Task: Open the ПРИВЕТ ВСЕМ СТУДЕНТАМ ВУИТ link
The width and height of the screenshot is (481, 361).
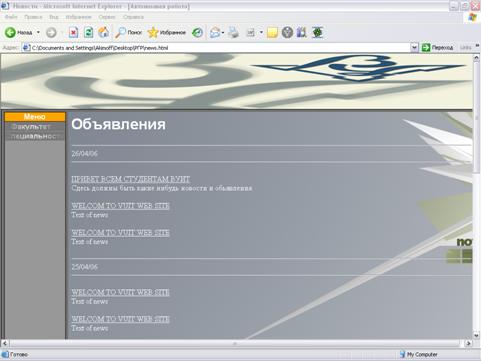Action: pyautogui.click(x=131, y=179)
